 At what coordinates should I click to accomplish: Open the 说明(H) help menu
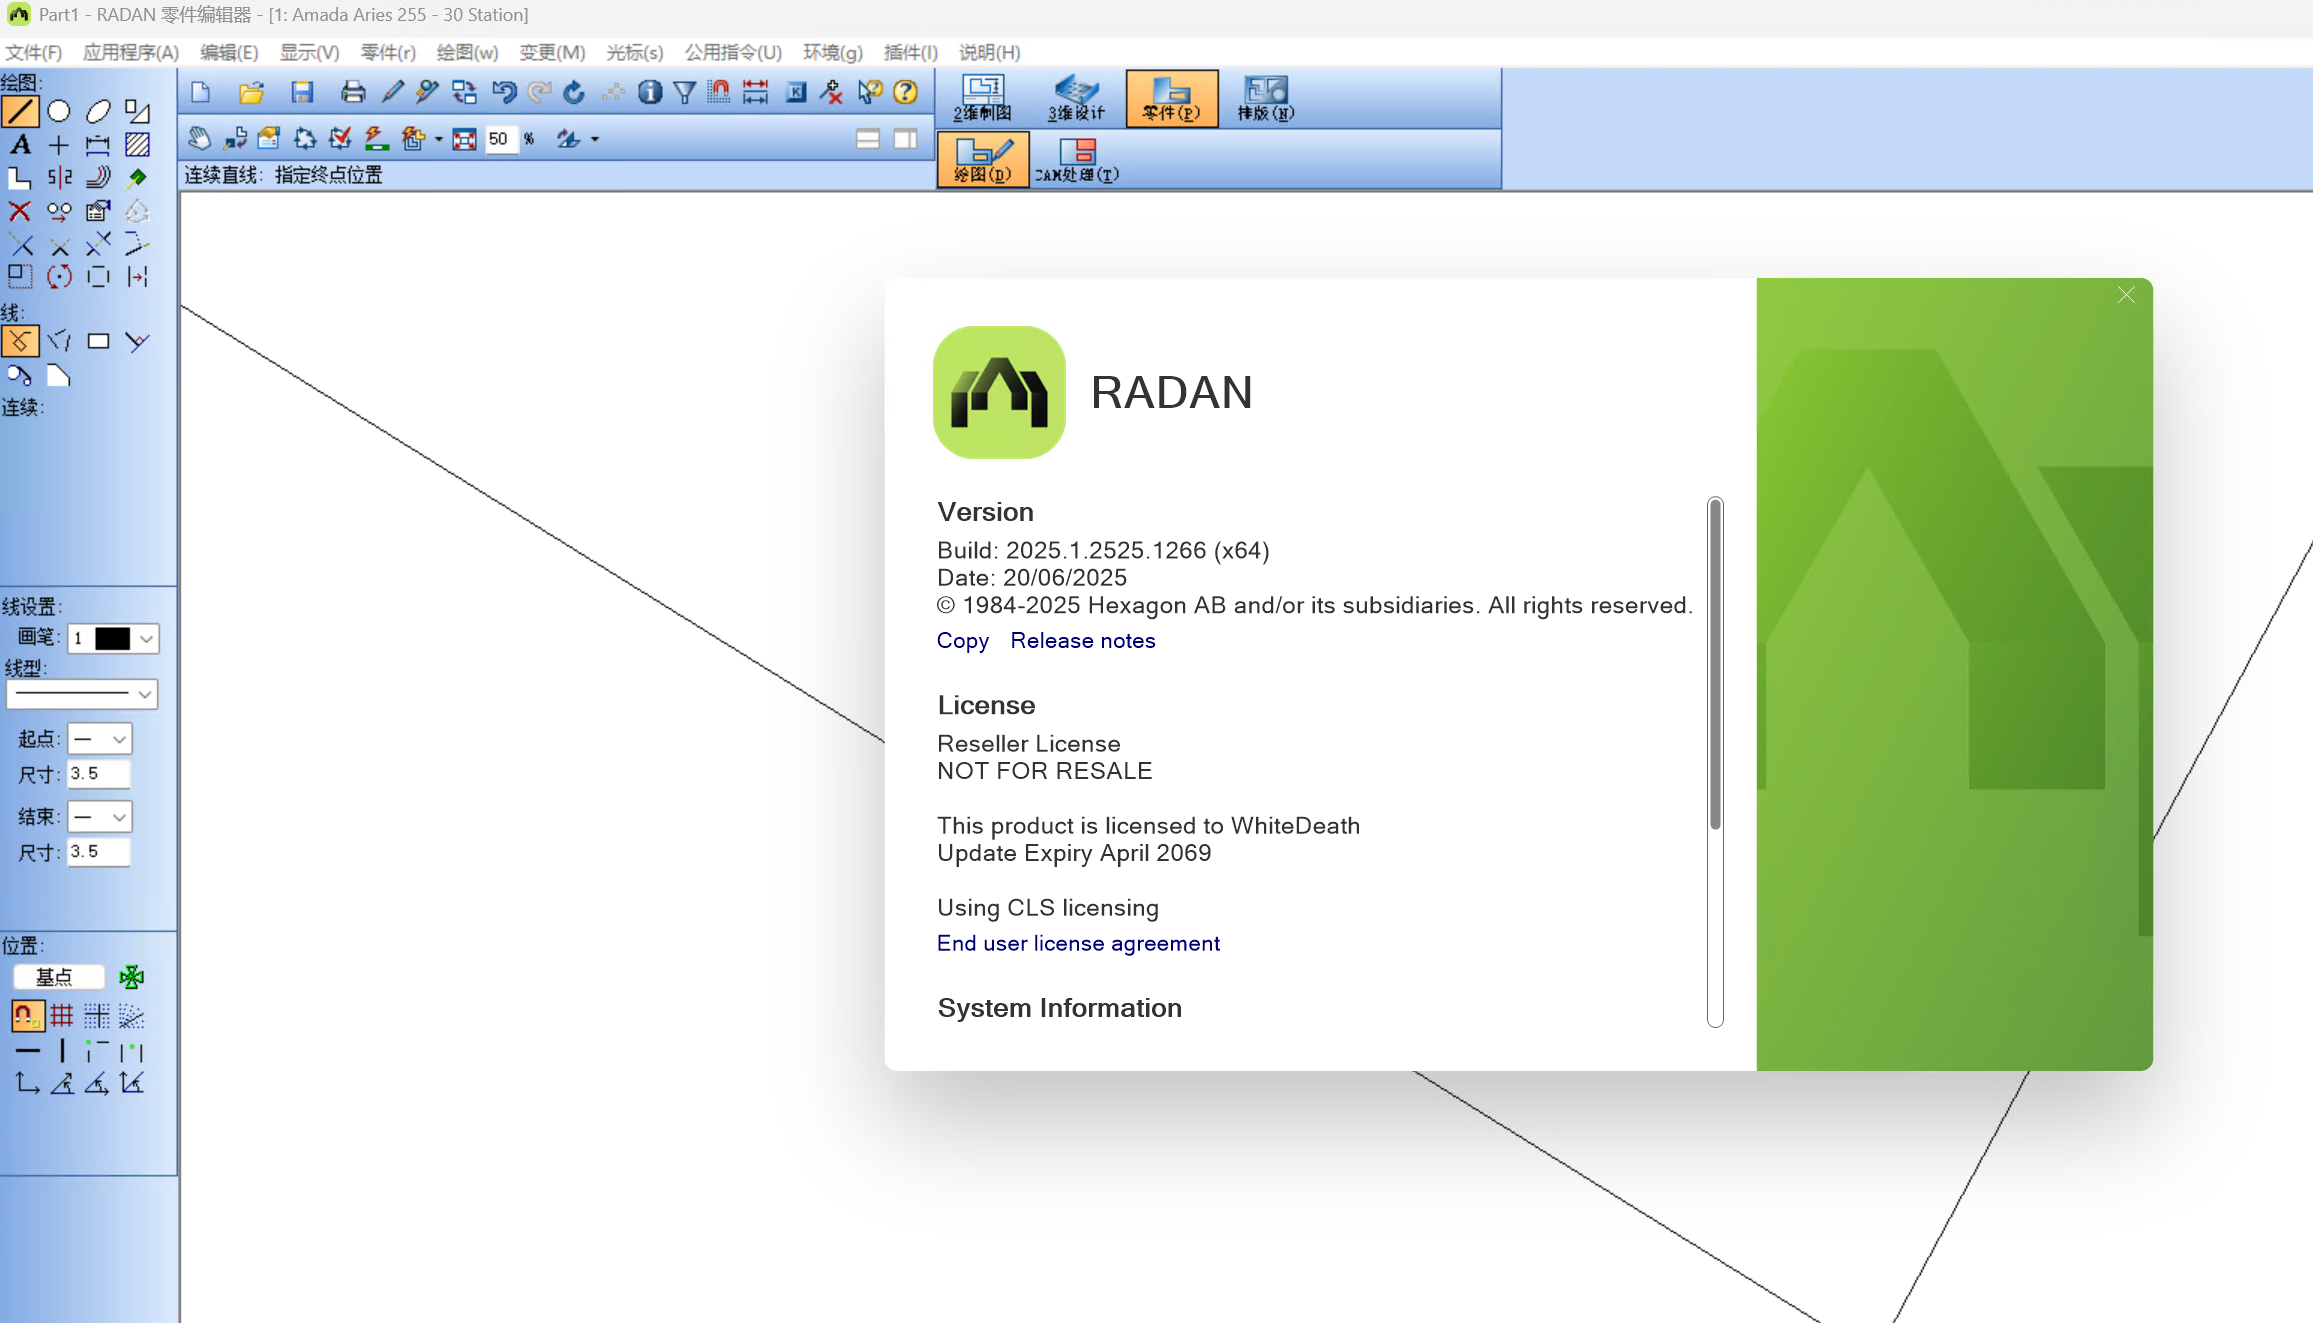tap(990, 53)
